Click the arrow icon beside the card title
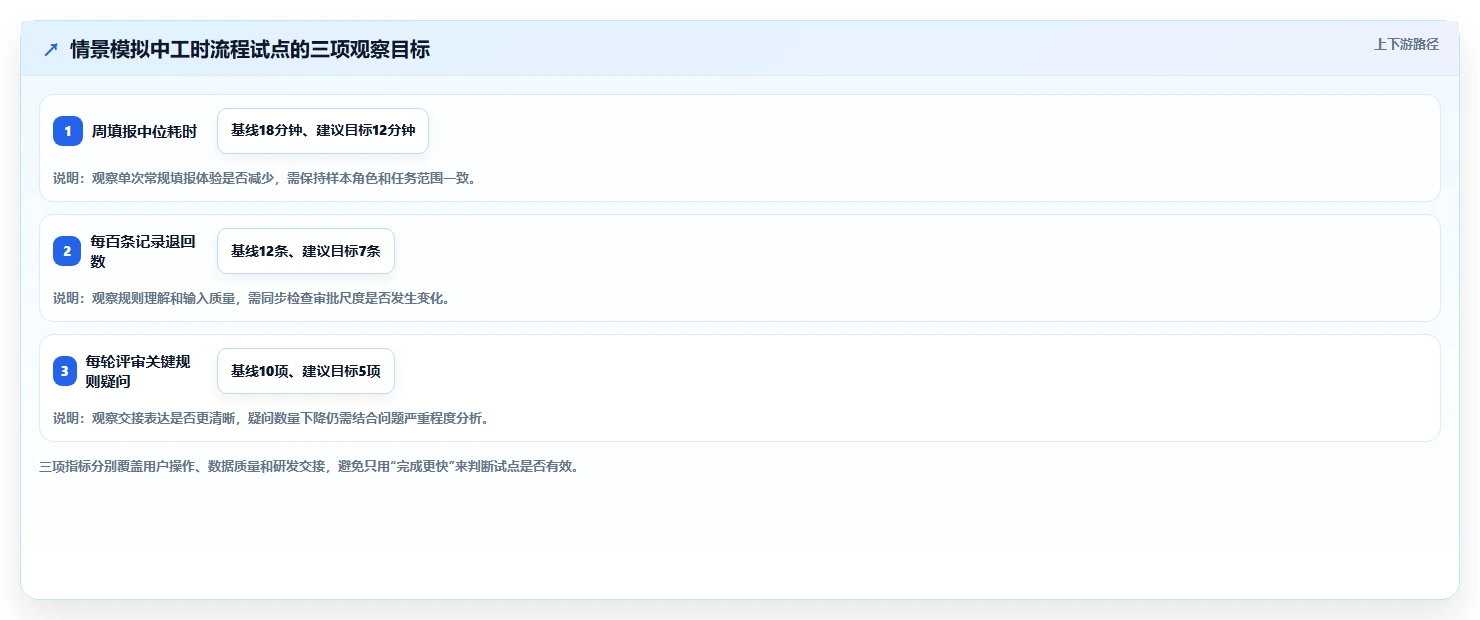Viewport: 1480px width, 620px height. 51,50
